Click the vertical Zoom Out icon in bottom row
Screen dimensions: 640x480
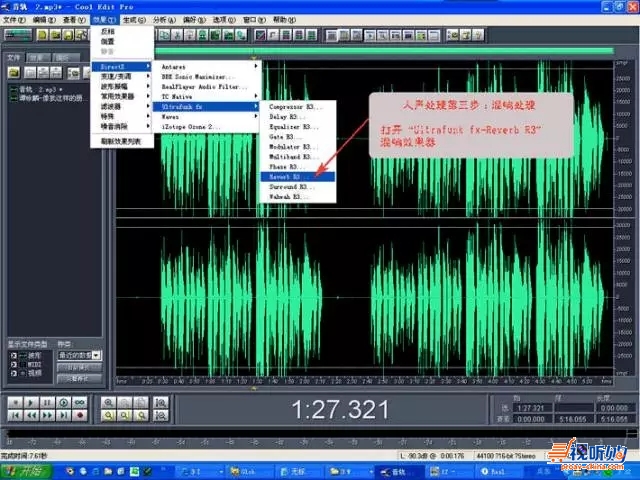click(161, 416)
